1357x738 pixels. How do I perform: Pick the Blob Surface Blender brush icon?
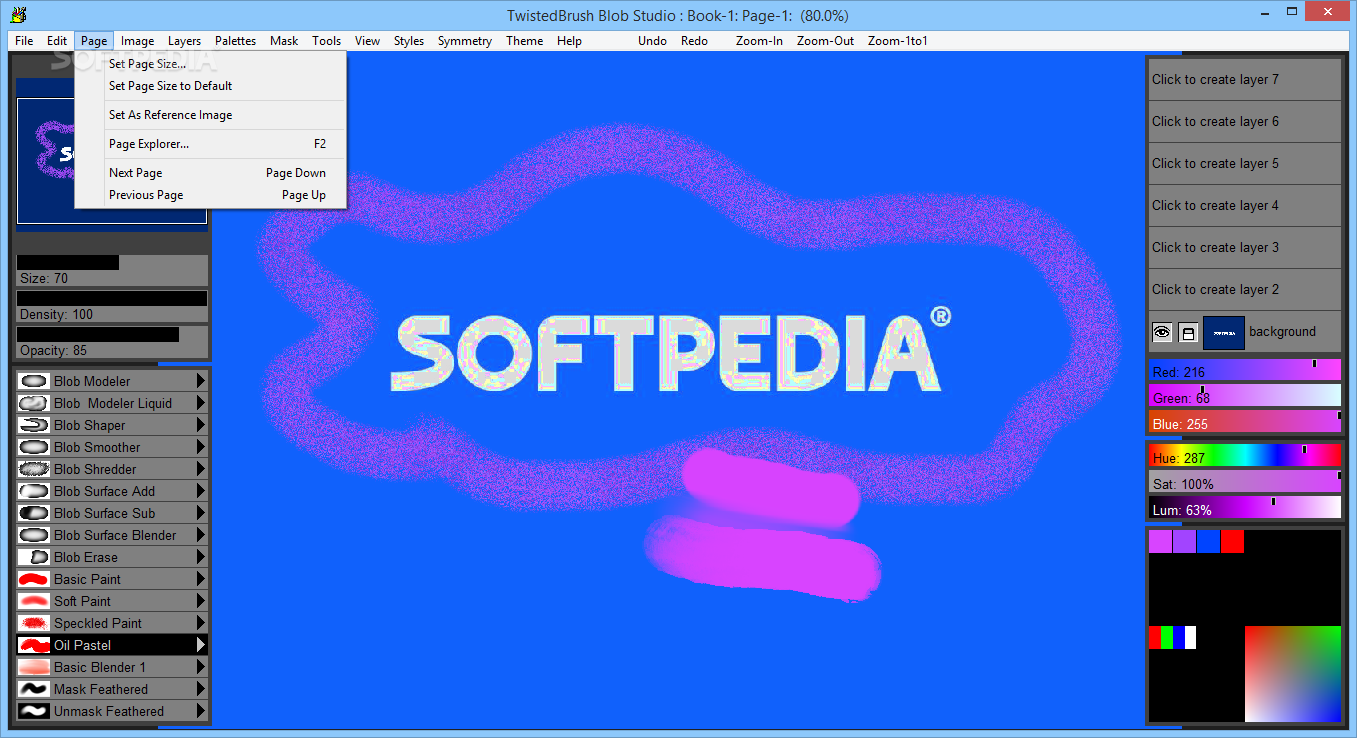click(34, 535)
